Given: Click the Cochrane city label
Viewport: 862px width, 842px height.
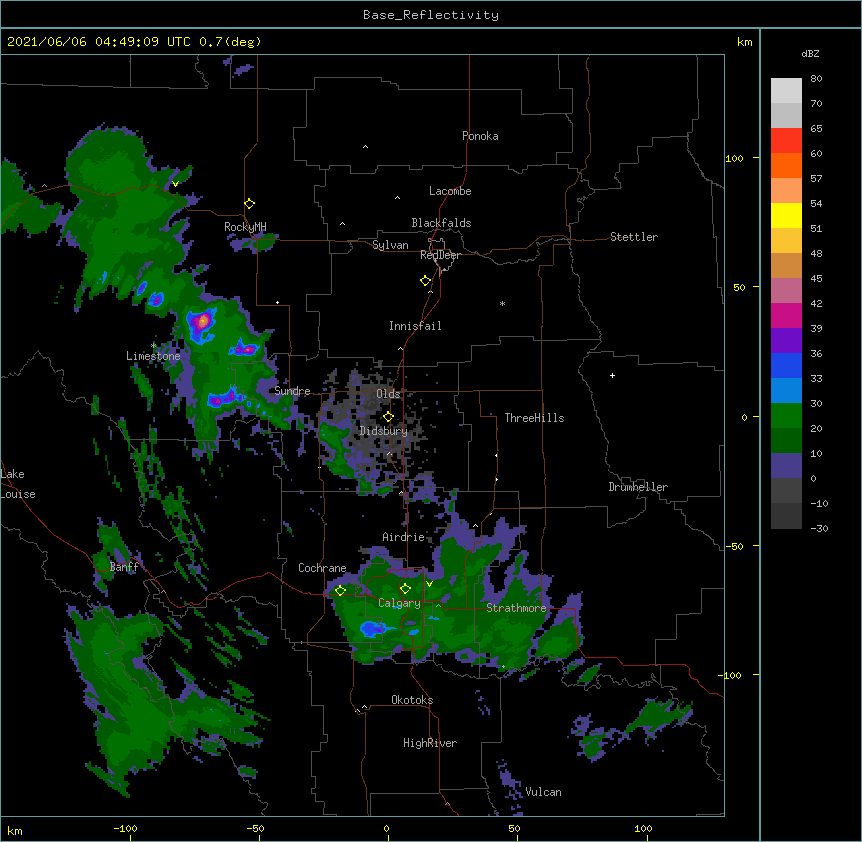Looking at the screenshot, I should (322, 568).
